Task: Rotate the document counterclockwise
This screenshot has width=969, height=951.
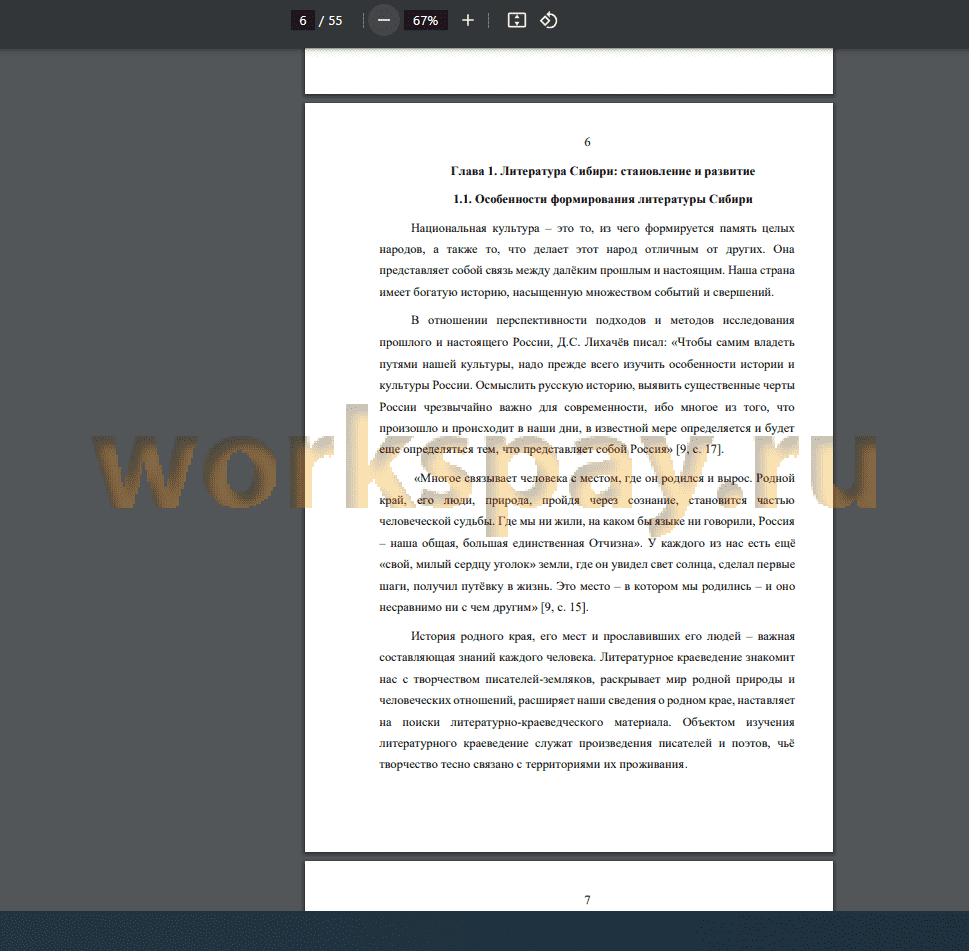Action: pyautogui.click(x=549, y=20)
